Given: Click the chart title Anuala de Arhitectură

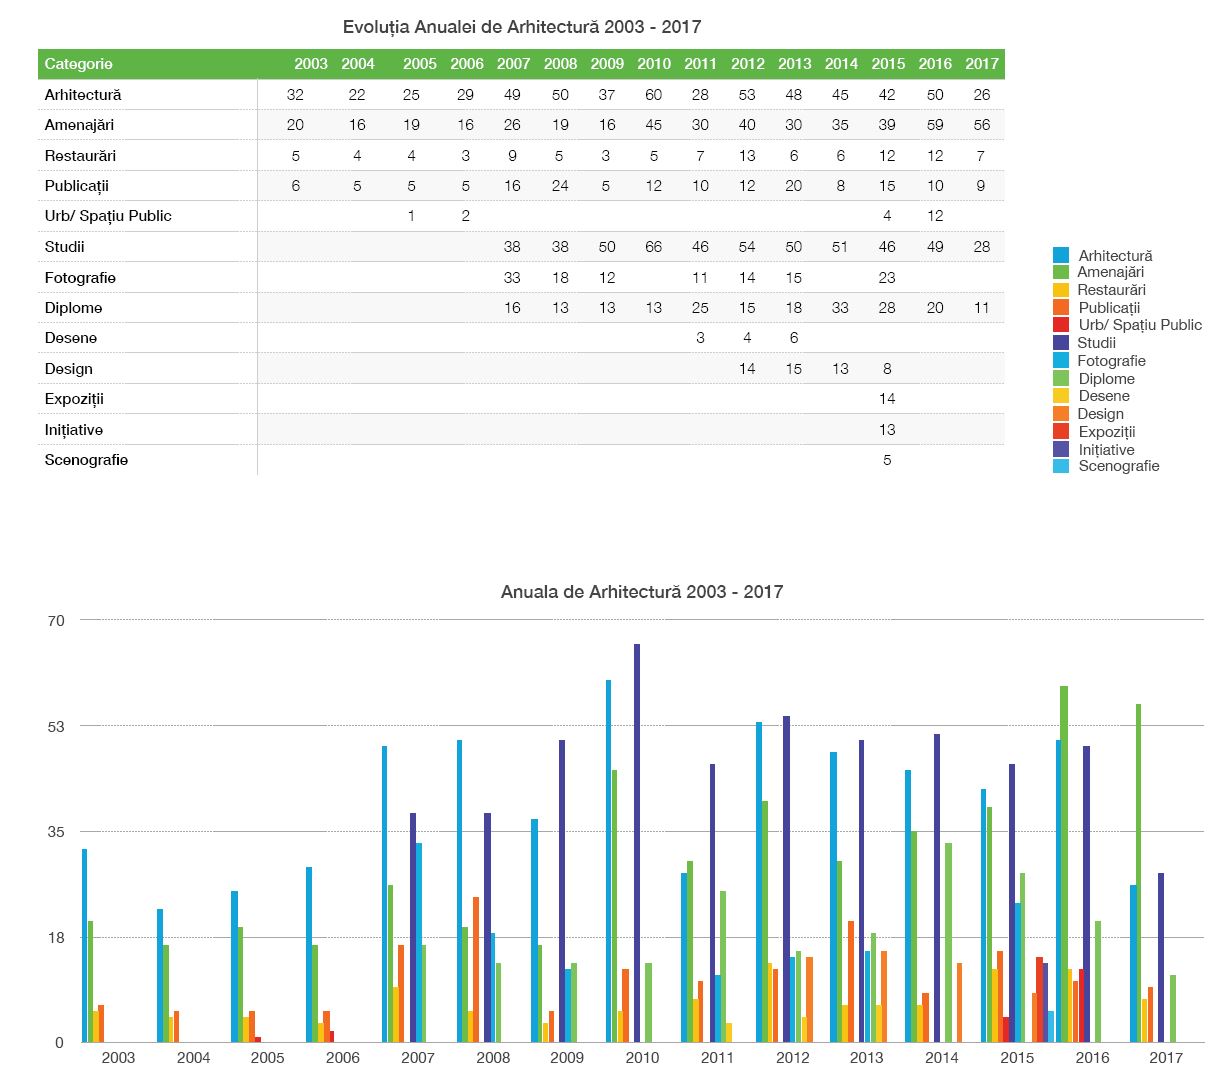Looking at the screenshot, I should pyautogui.click(x=641, y=592).
